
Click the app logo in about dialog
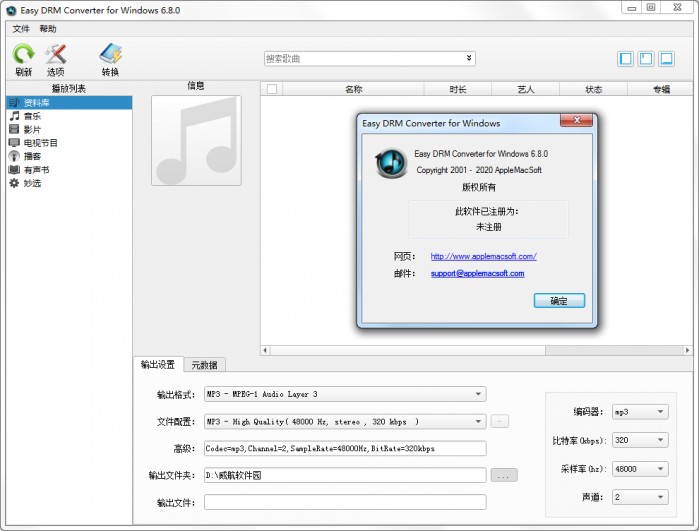391,163
